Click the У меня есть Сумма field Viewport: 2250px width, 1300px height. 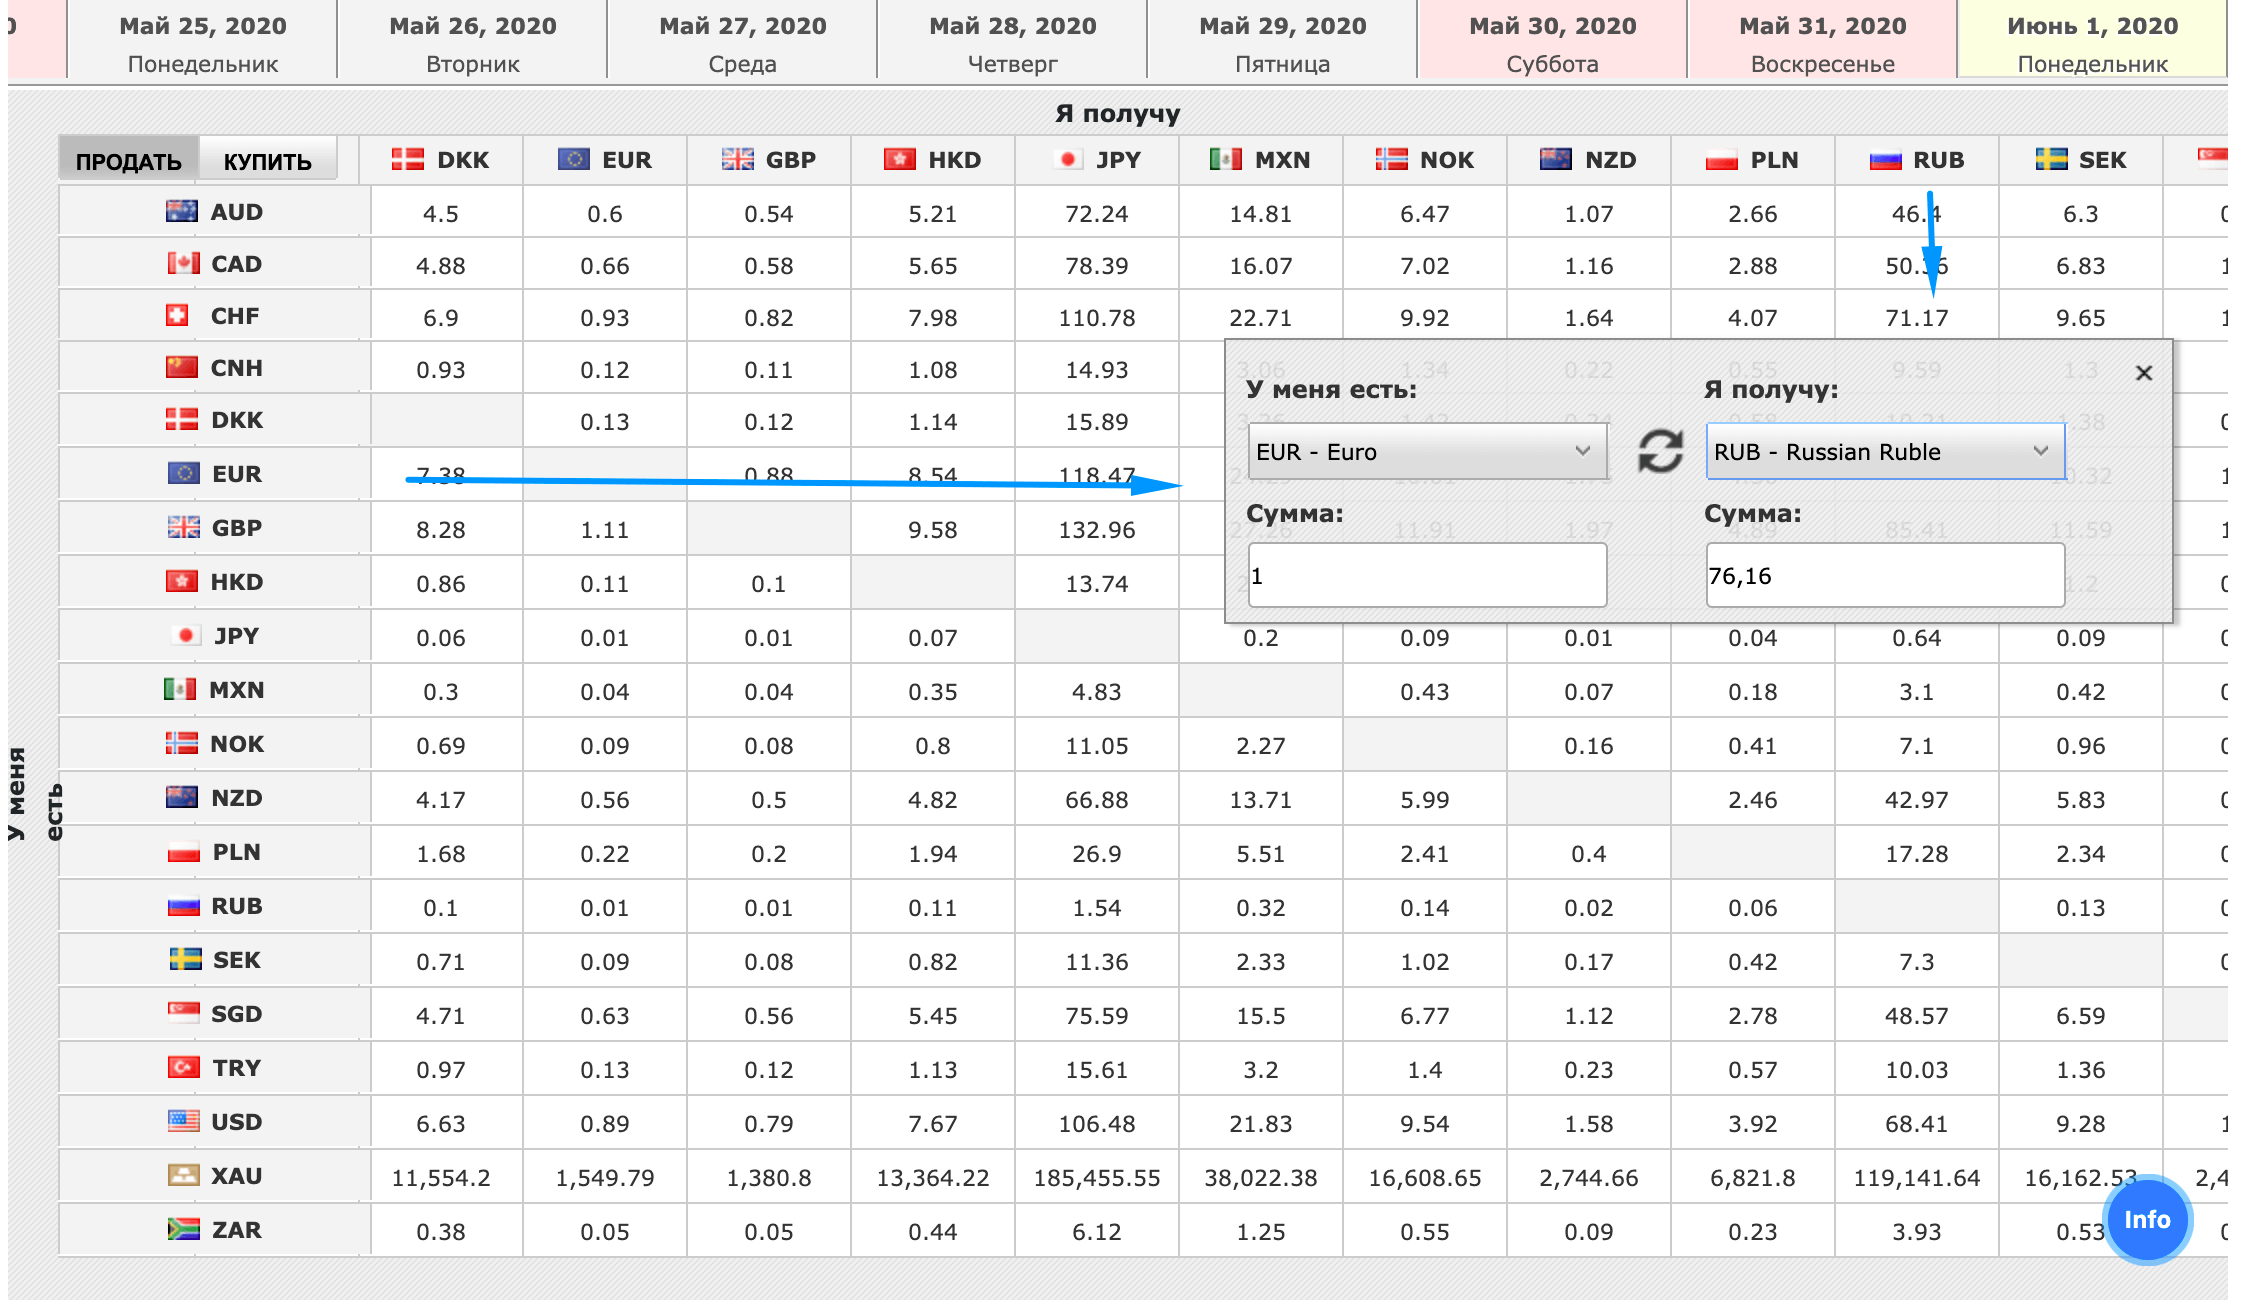pyautogui.click(x=1426, y=575)
